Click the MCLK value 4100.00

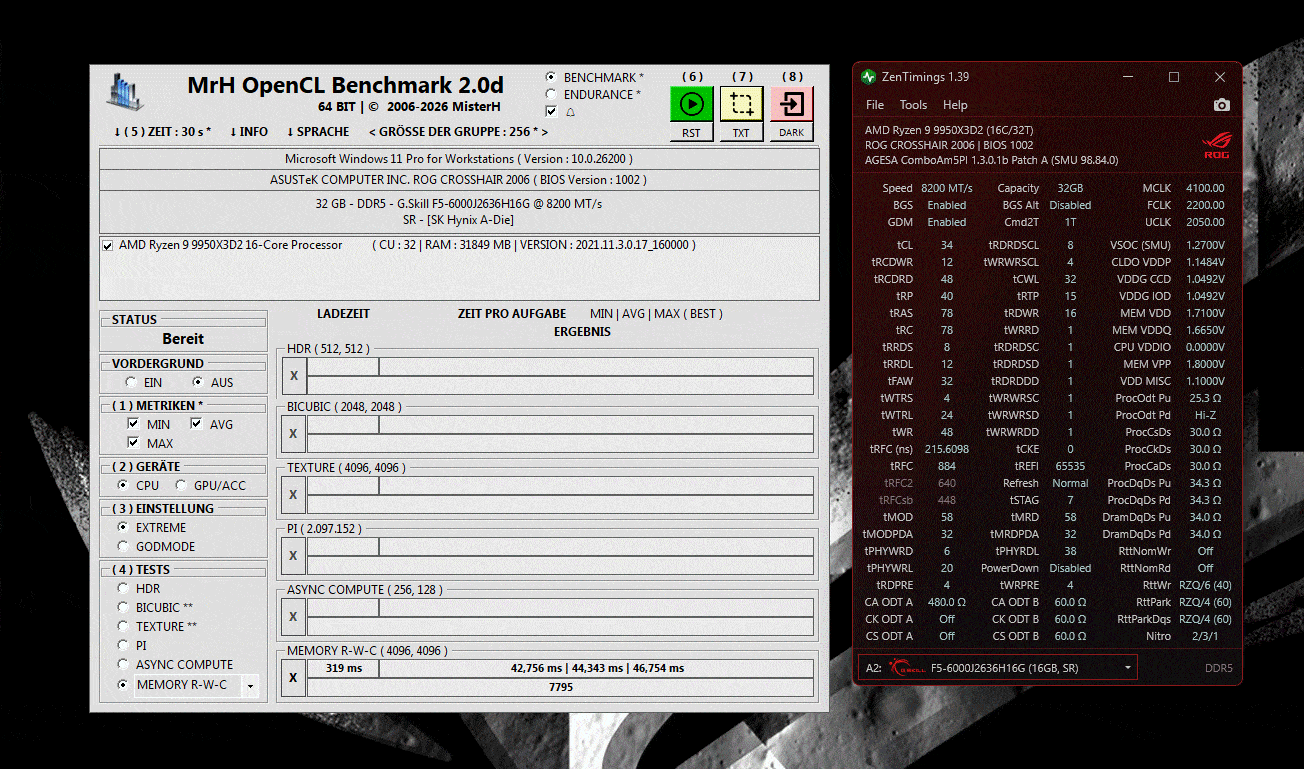pos(1206,188)
